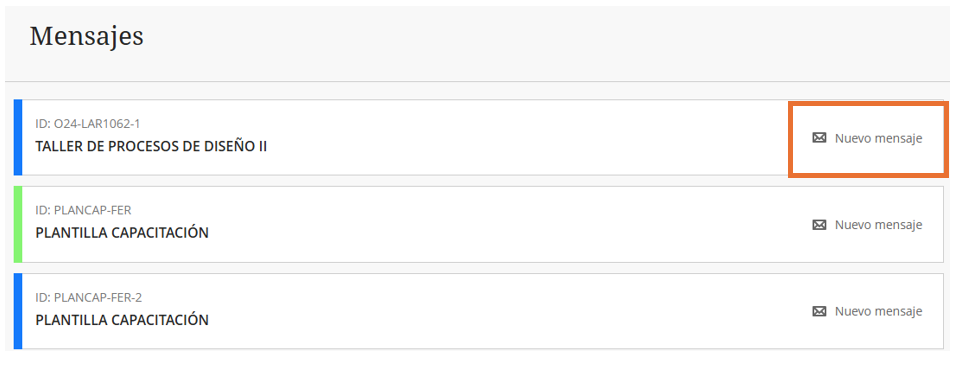Click inside the orange highlighted box in the first row
955x375 pixels.
point(869,140)
